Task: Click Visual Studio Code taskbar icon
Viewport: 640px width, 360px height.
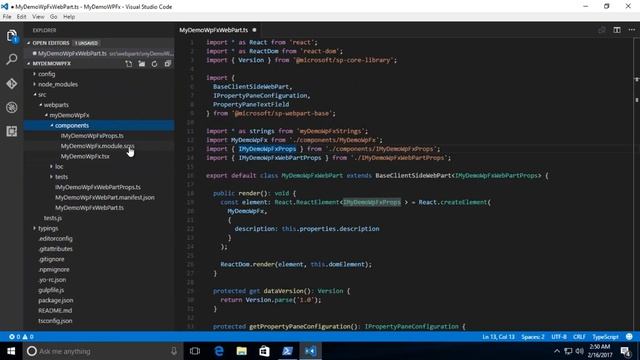Action: click(310, 351)
